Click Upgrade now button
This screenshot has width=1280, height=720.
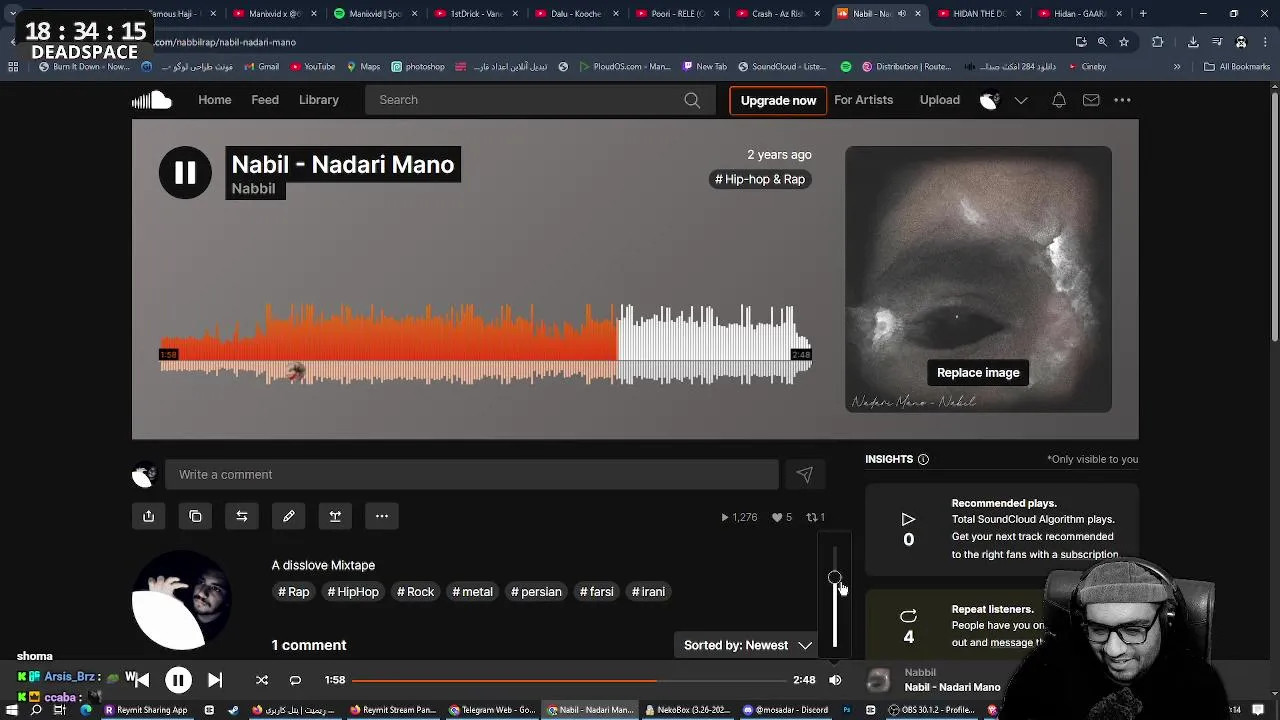pyautogui.click(x=778, y=100)
